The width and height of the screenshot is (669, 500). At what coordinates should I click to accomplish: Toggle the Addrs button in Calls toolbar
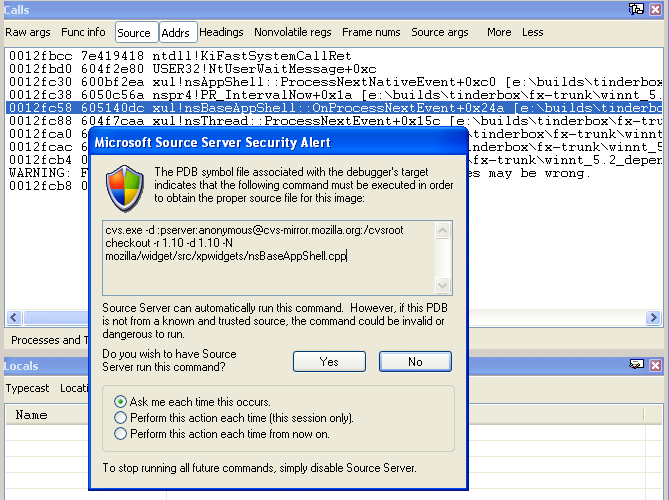[175, 33]
